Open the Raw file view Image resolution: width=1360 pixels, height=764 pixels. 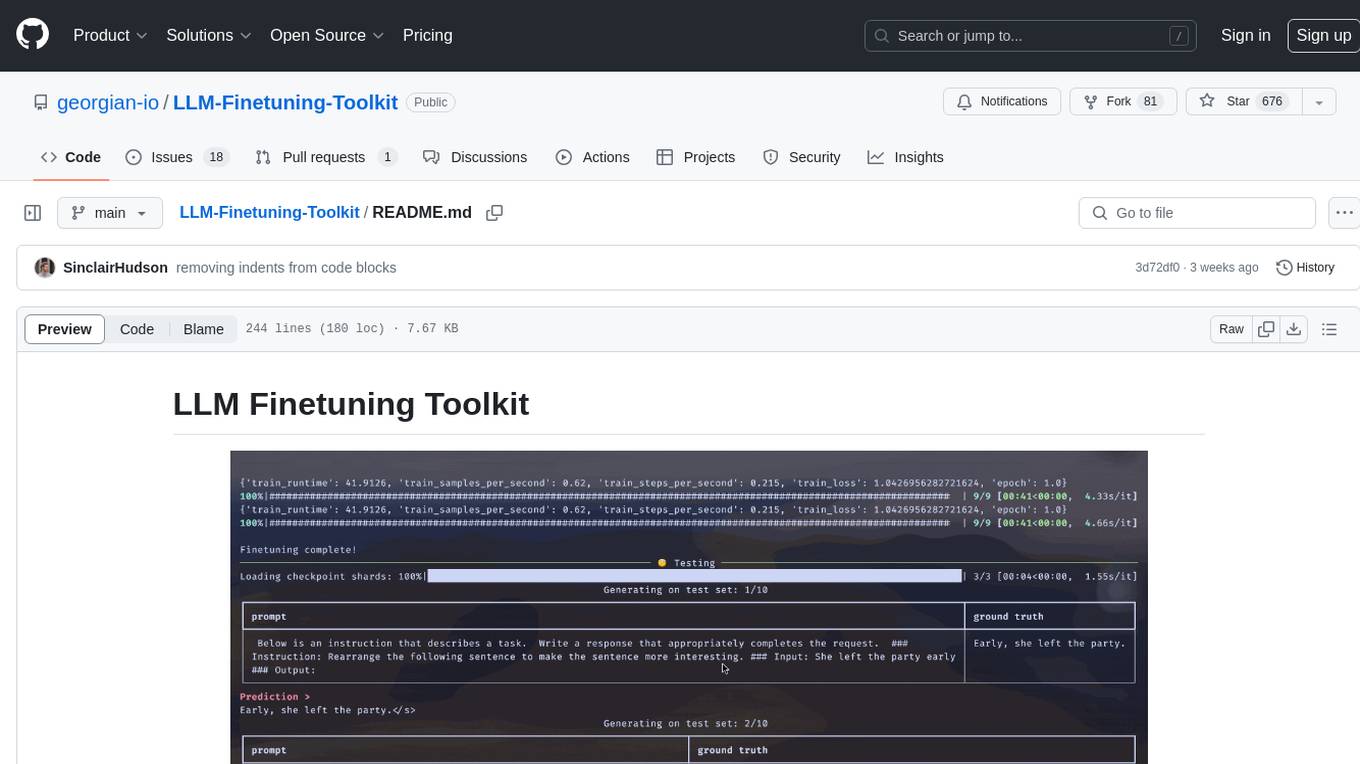(1231, 329)
